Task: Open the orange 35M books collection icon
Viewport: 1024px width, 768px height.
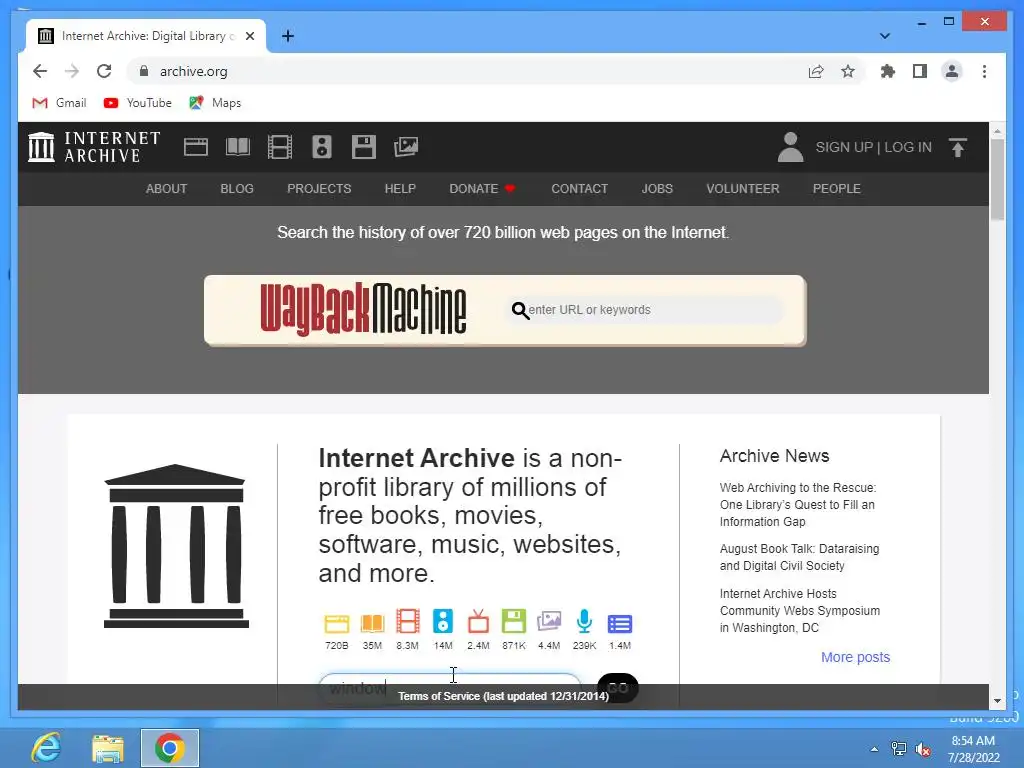Action: 372,623
